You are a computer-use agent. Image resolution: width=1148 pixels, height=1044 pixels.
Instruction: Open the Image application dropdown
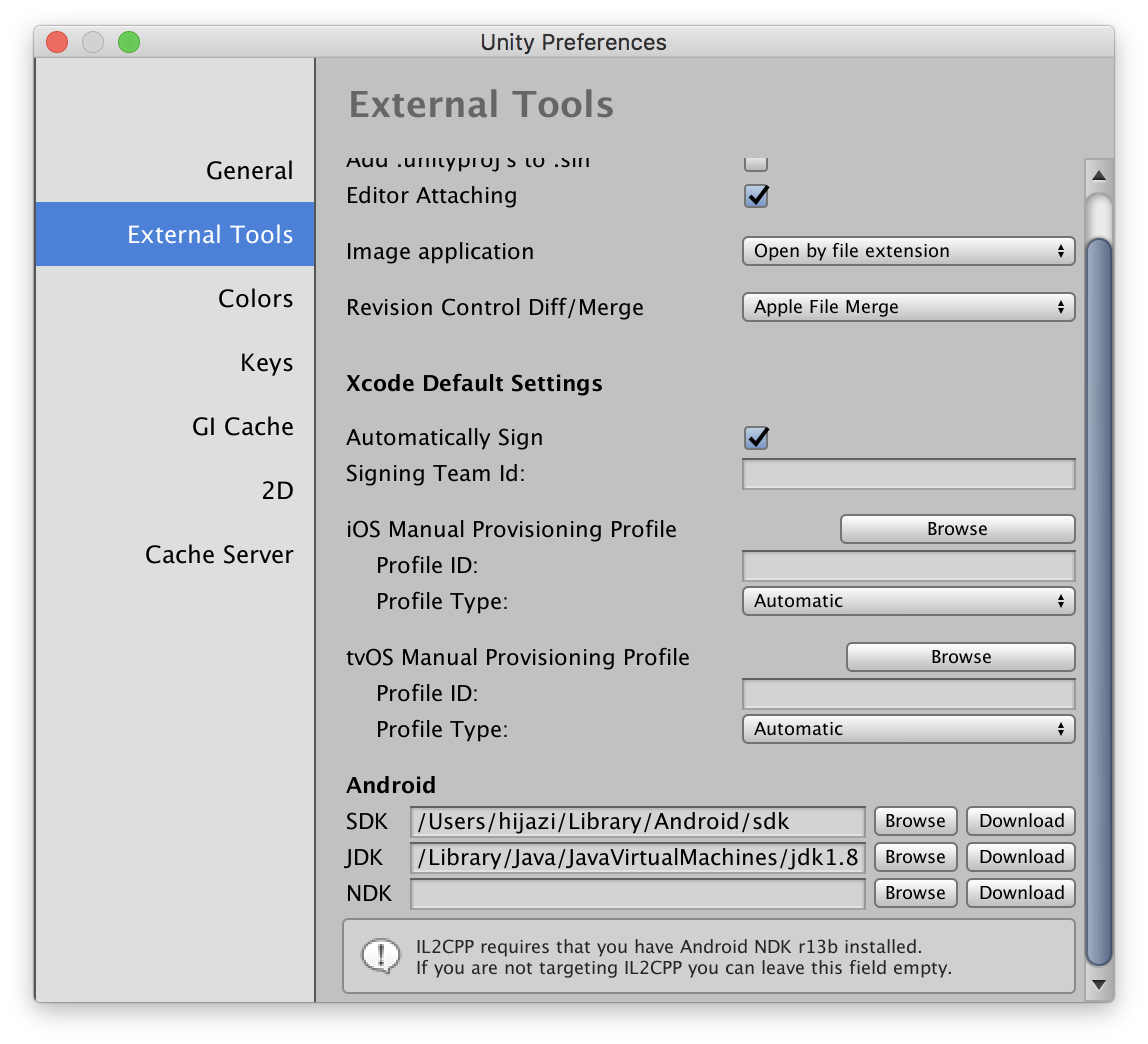pos(908,251)
